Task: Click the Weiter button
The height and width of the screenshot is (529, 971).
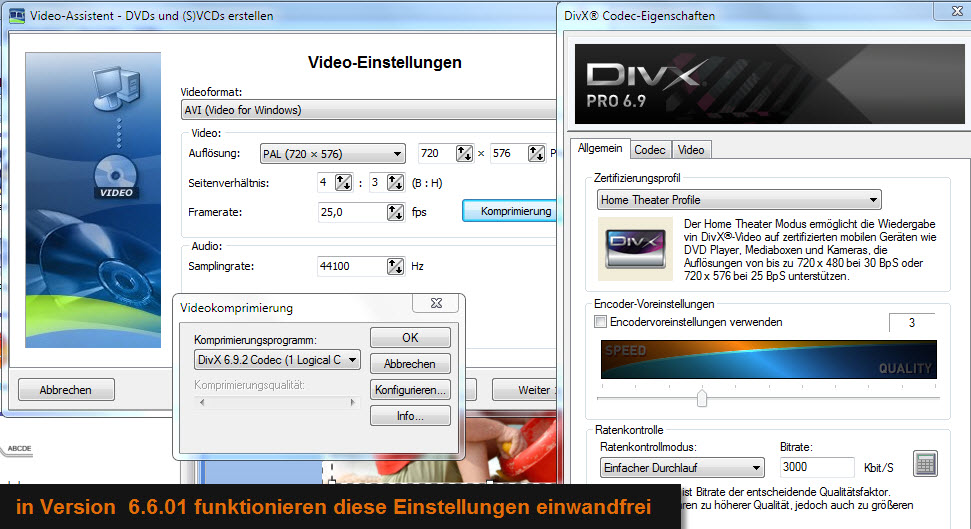Action: tap(525, 390)
